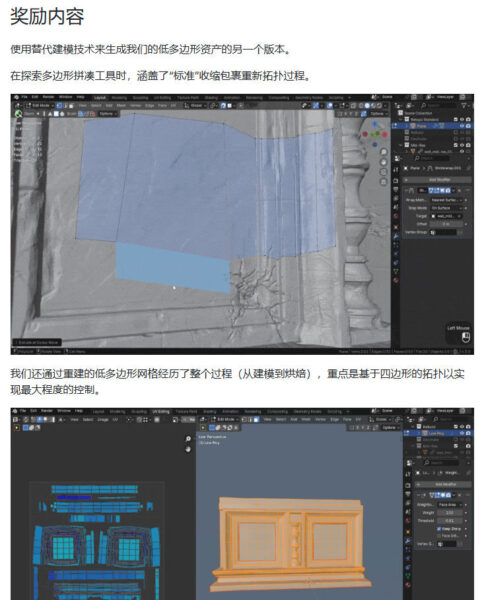Open Tool tab icon in lower properties editor

pyautogui.click(x=408, y=474)
